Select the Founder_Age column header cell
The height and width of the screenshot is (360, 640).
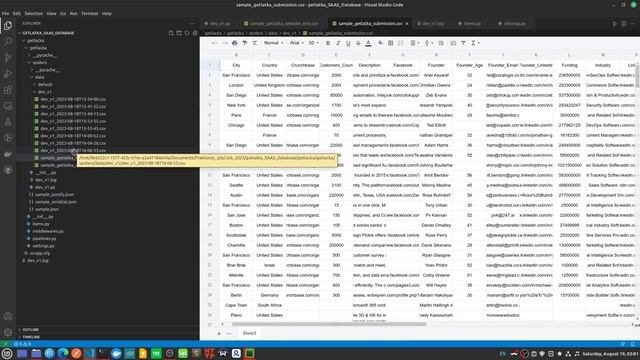(469, 65)
